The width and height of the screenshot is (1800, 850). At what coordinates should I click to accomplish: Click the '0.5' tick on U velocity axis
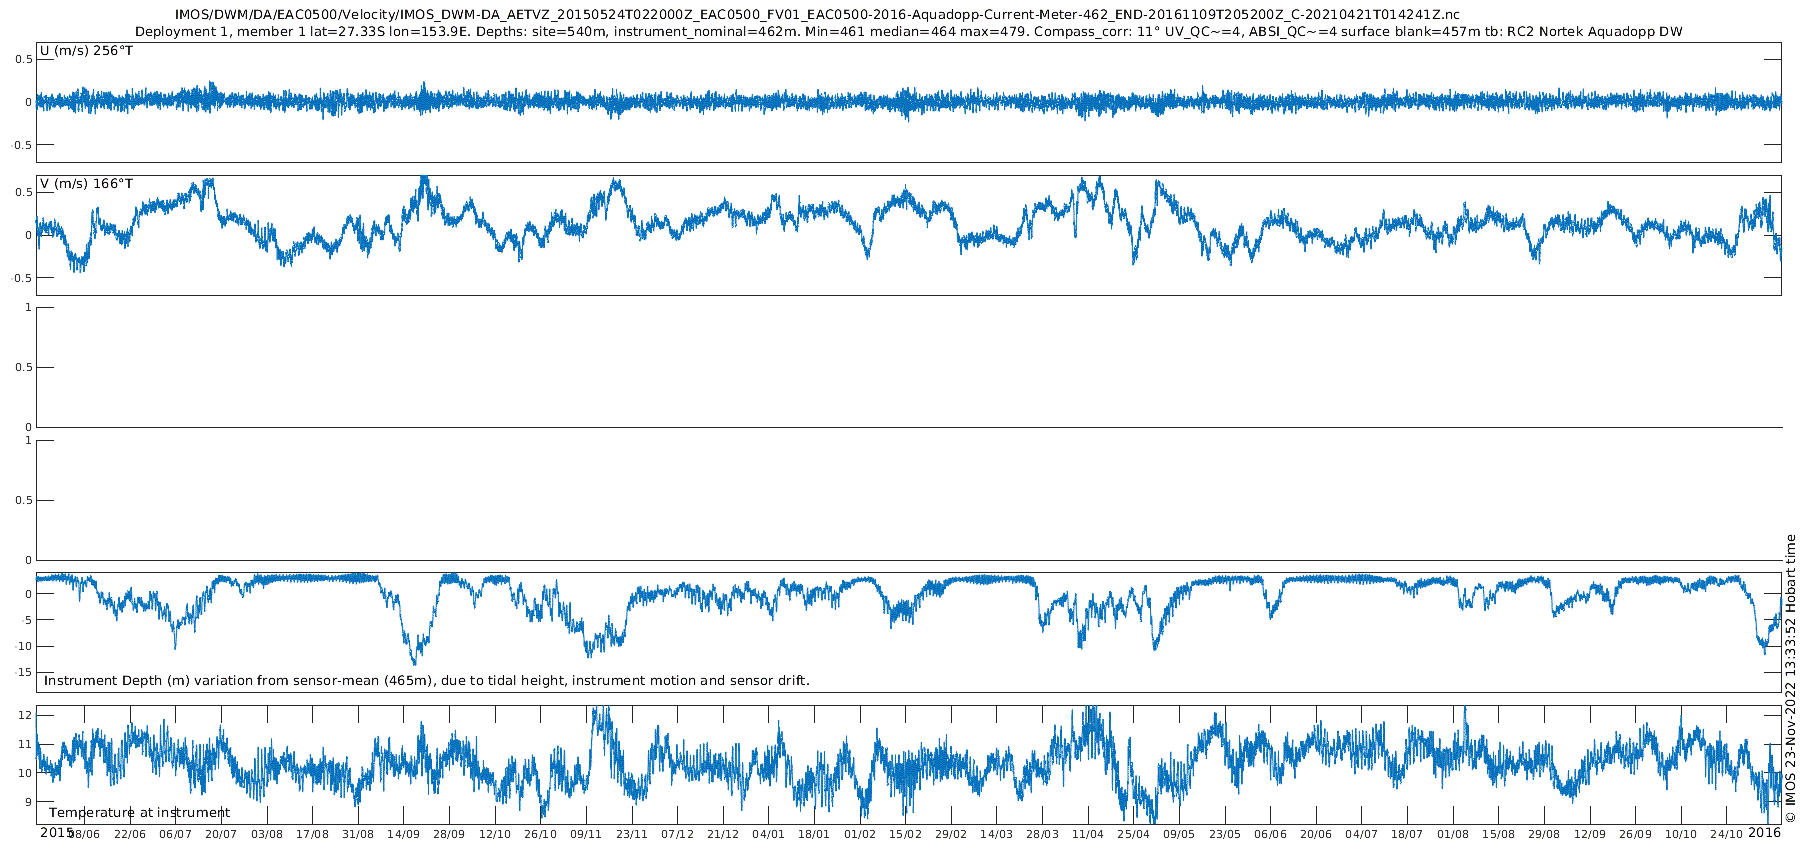[x=24, y=60]
